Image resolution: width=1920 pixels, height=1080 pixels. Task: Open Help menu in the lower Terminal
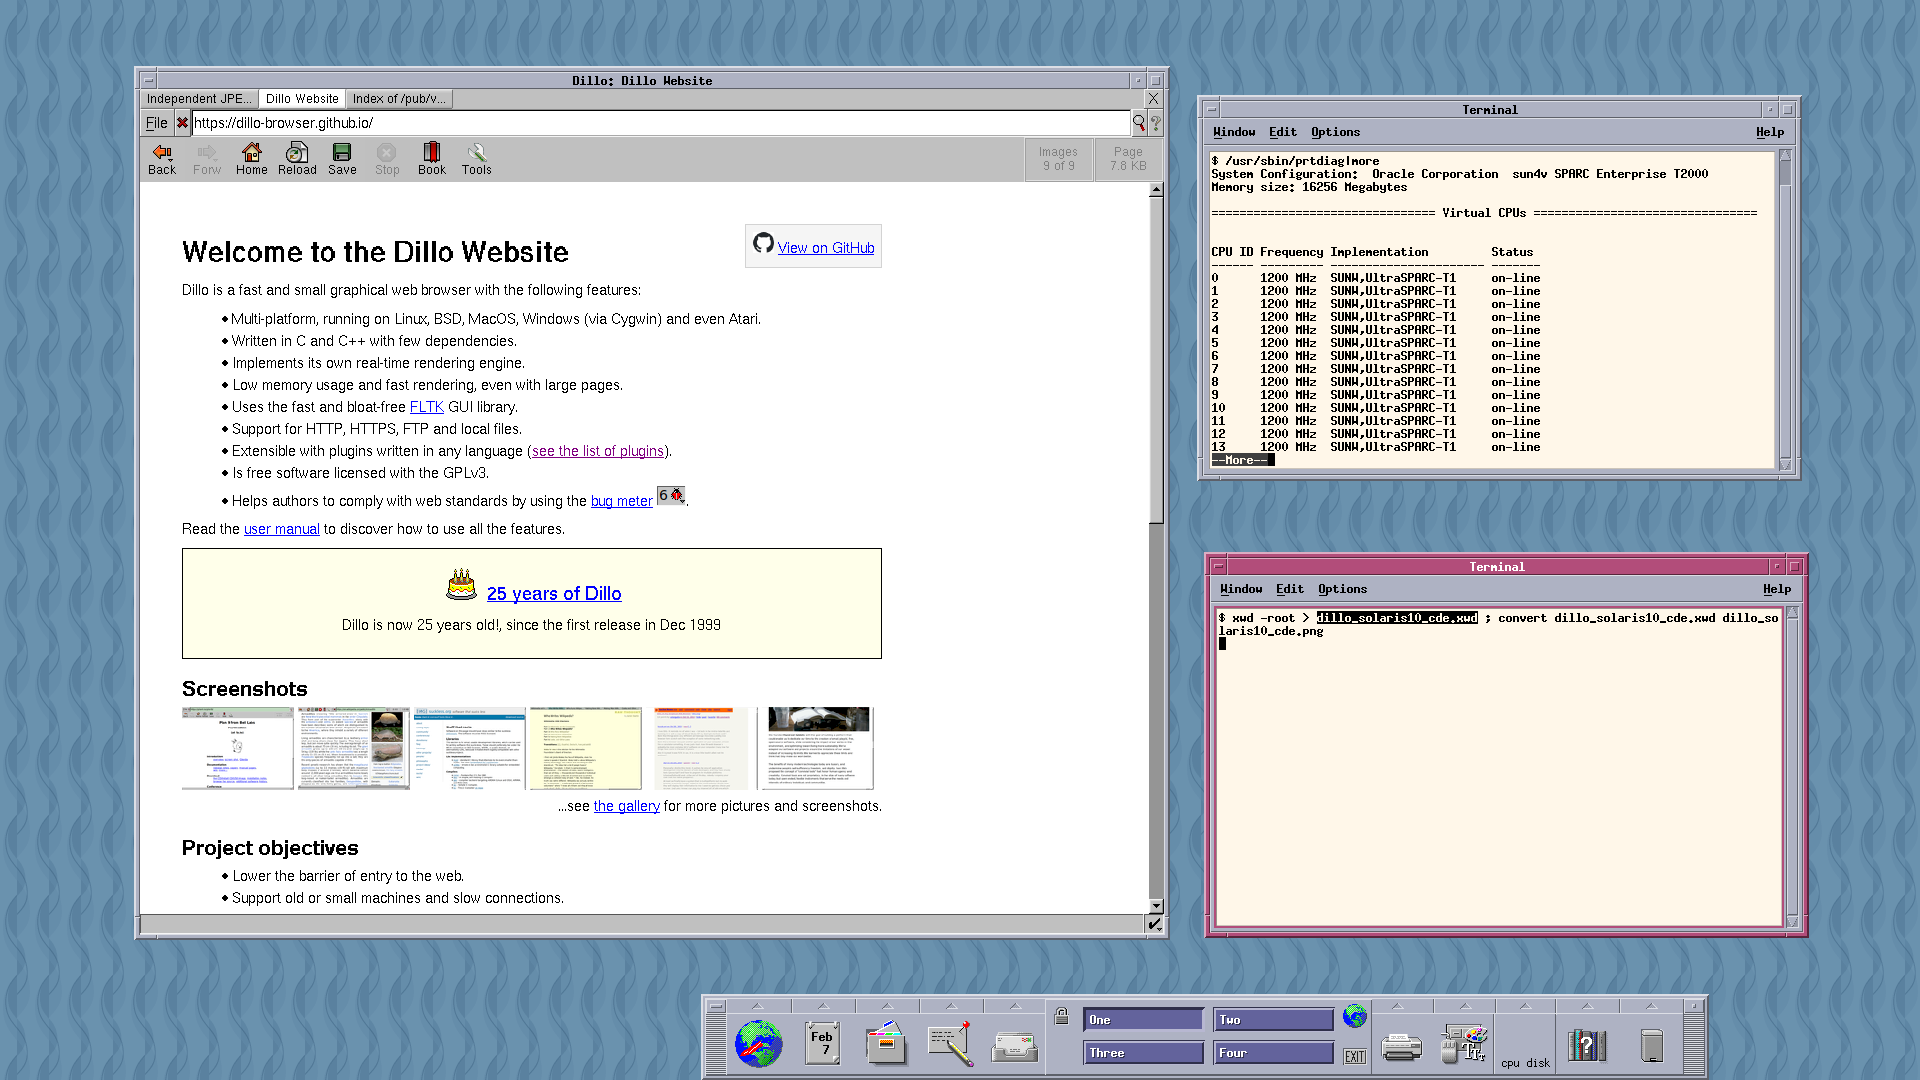pyautogui.click(x=1777, y=589)
